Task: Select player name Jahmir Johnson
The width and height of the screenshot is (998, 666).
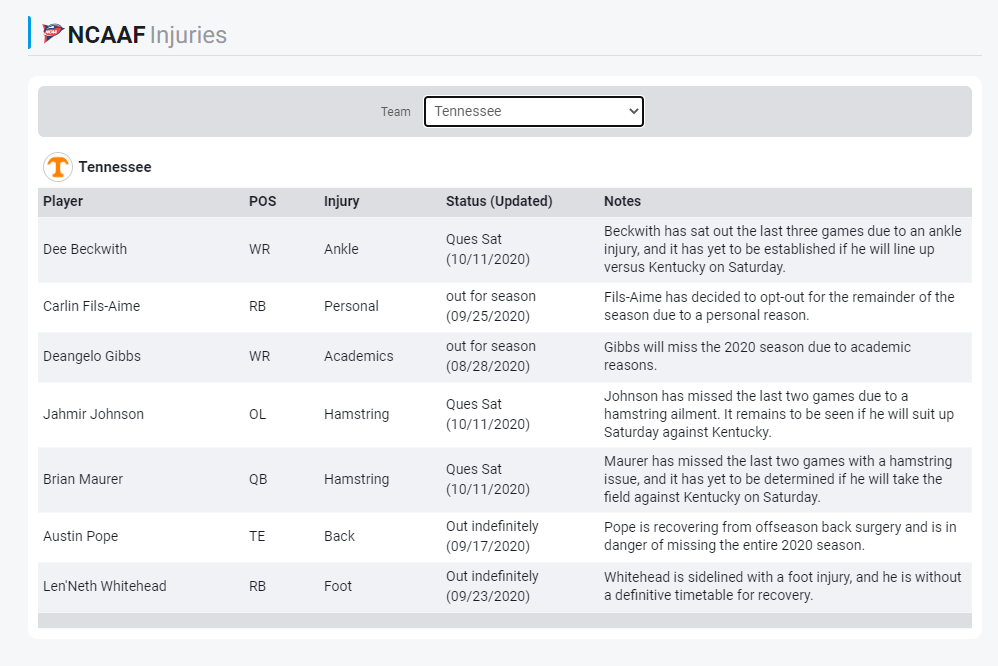Action: (93, 414)
